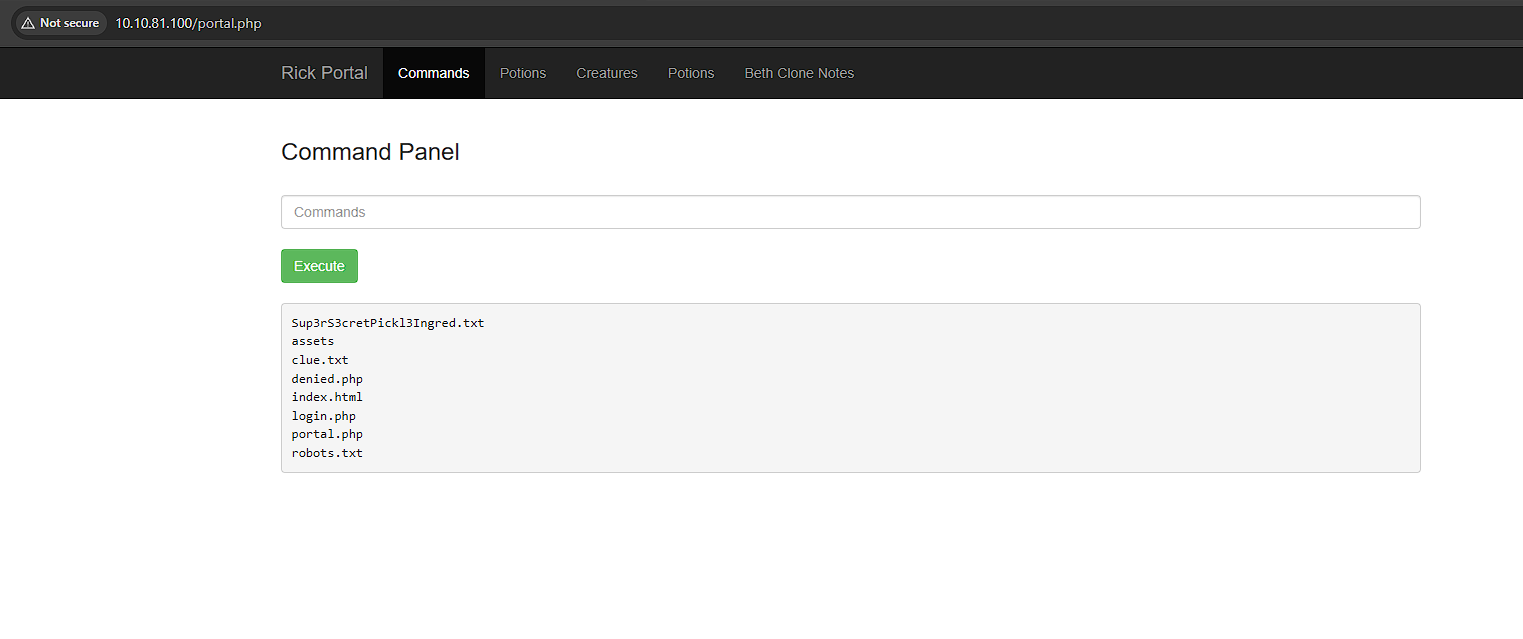Click the assets directory entry
Screen dimensions: 1523x639
tap(312, 340)
